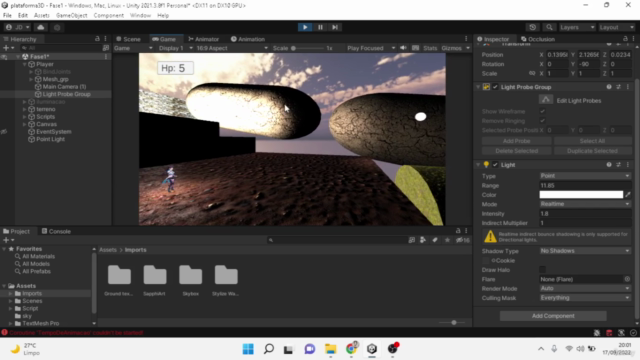Toggle Gizmos in Game view
This screenshot has height=360, width=640.
[451, 48]
